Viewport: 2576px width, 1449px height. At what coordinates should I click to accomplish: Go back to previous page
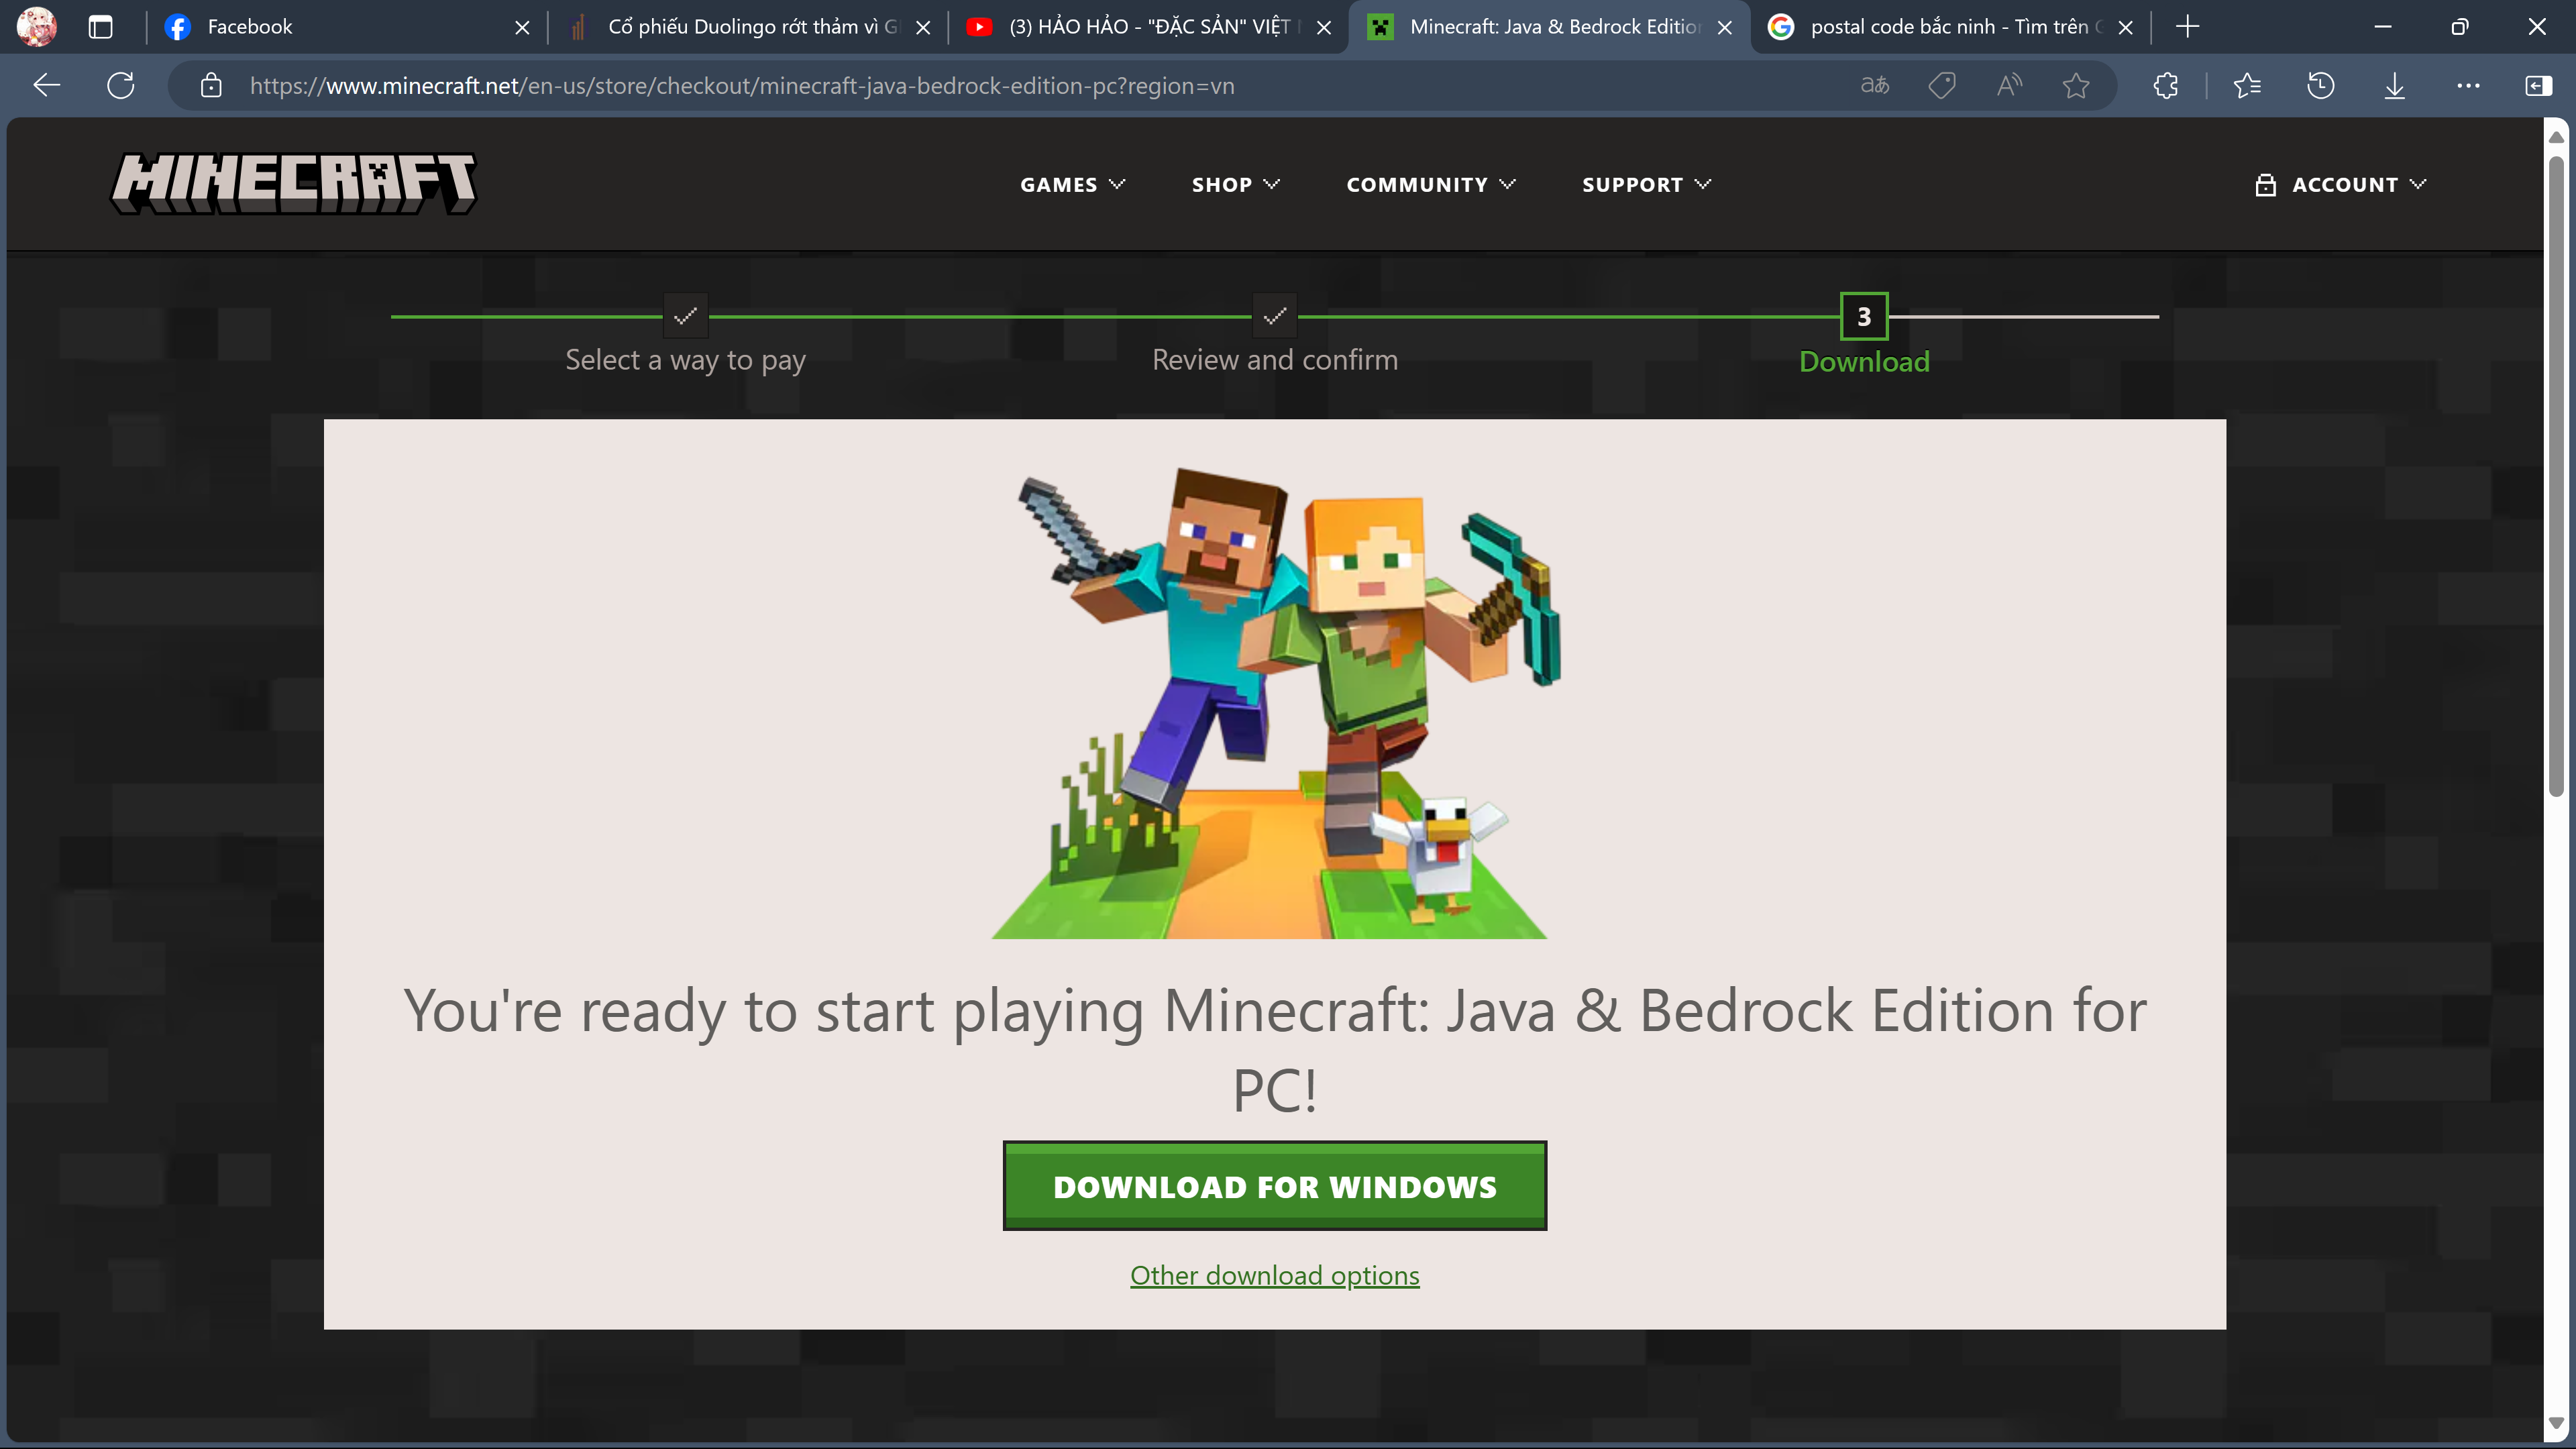pyautogui.click(x=47, y=86)
